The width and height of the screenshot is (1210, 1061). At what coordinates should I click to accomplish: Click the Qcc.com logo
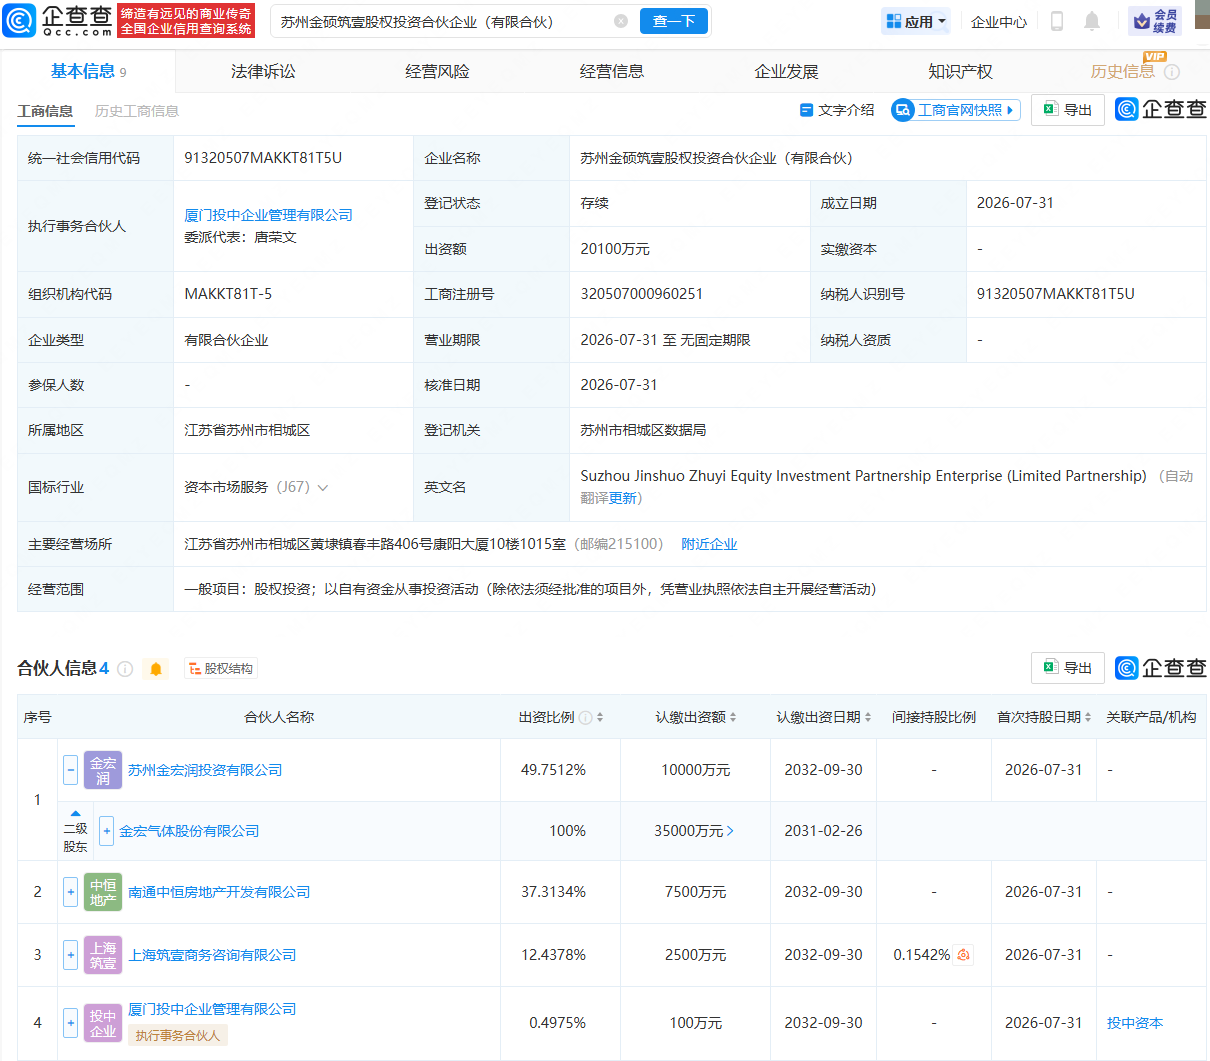point(58,20)
